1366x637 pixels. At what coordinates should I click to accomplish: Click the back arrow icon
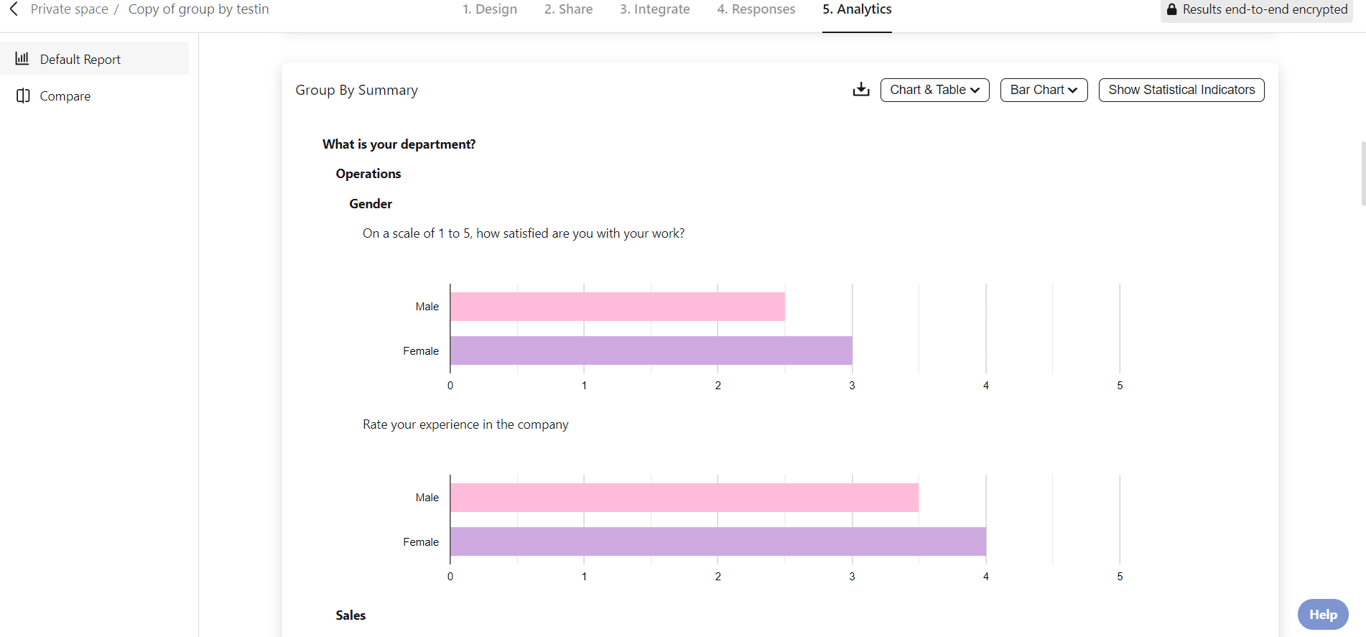14,9
